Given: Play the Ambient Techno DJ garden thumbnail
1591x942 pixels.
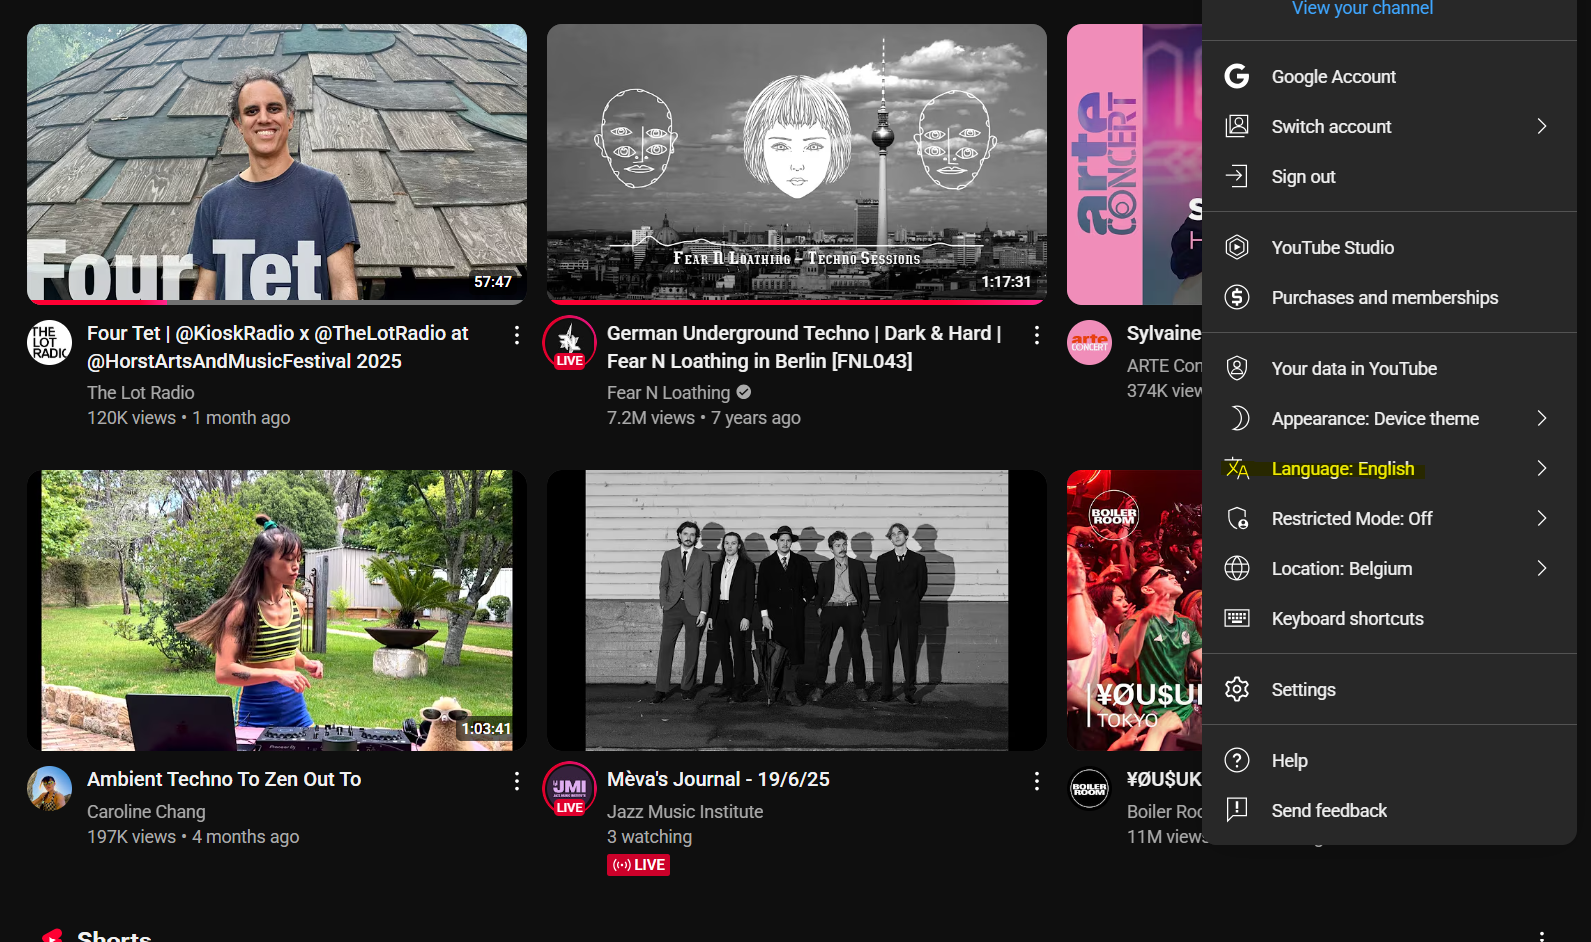Looking at the screenshot, I should tap(277, 610).
